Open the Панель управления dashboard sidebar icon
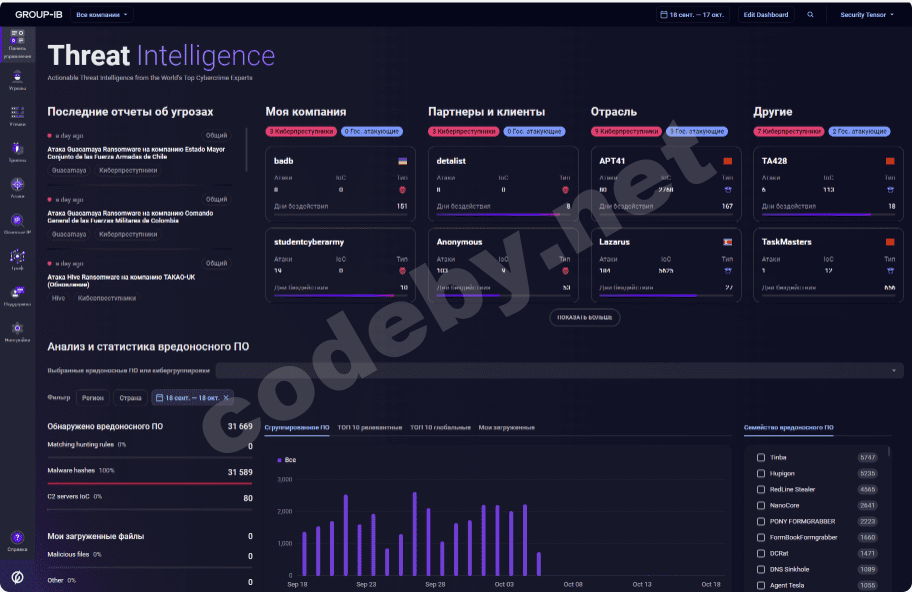912x592 pixels. coord(17,44)
